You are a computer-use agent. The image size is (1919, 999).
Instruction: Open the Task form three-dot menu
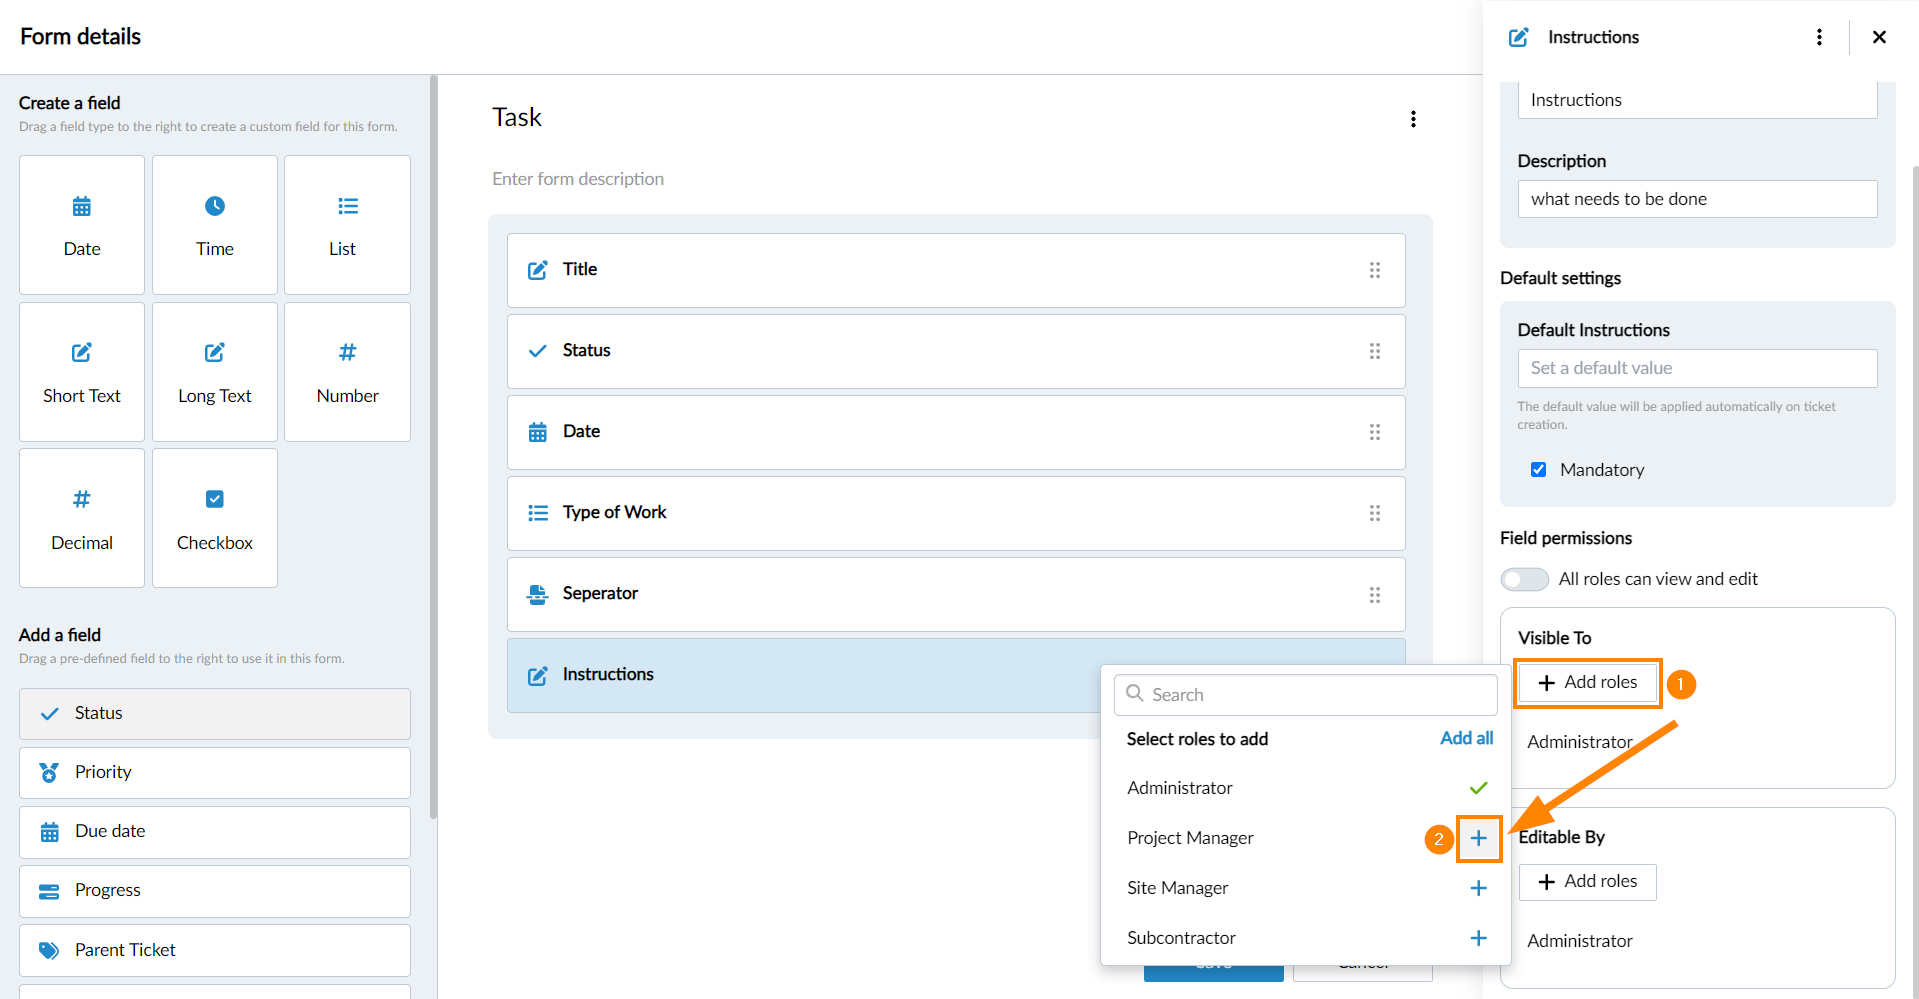click(x=1413, y=119)
